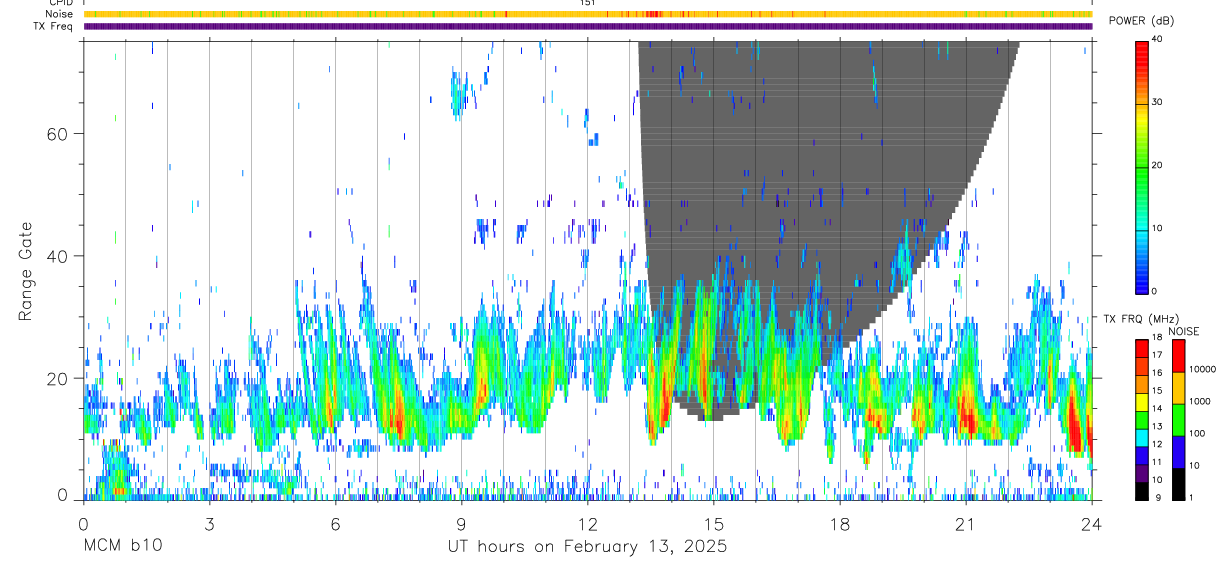Click the 0 tick on the Range Gate axis
The image size is (1228, 567).
(x=62, y=494)
